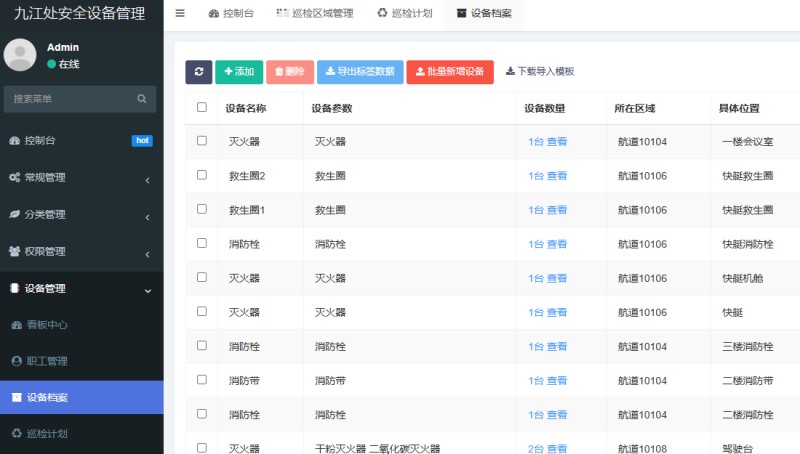Expand the 常规管理 menu chevron
Image resolution: width=800 pixels, height=454 pixels.
147,180
